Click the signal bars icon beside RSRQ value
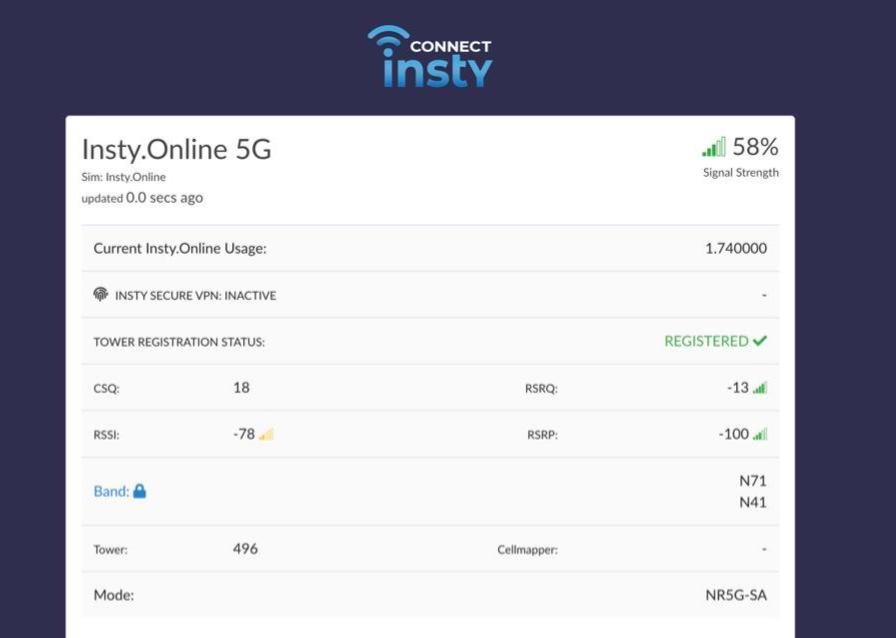Image resolution: width=896 pixels, height=638 pixels. [760, 388]
